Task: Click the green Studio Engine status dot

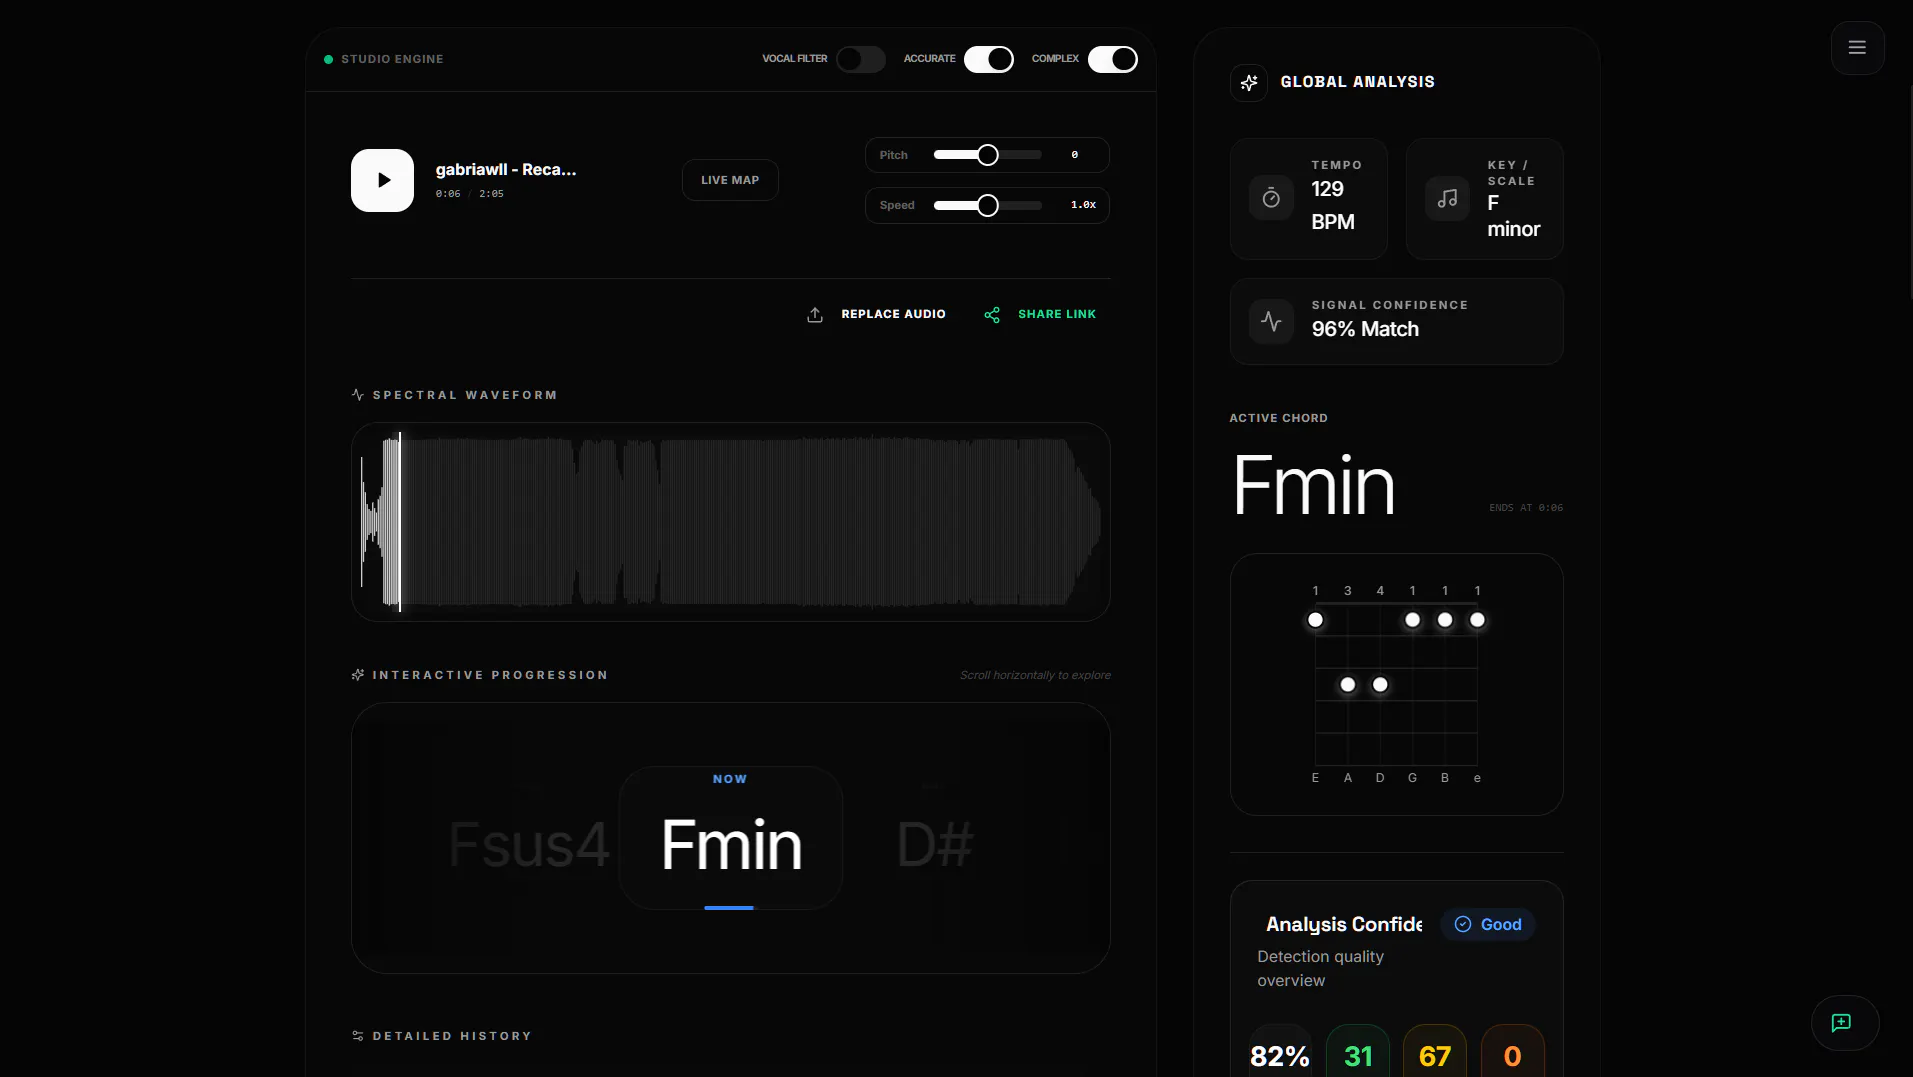Action: [x=328, y=59]
